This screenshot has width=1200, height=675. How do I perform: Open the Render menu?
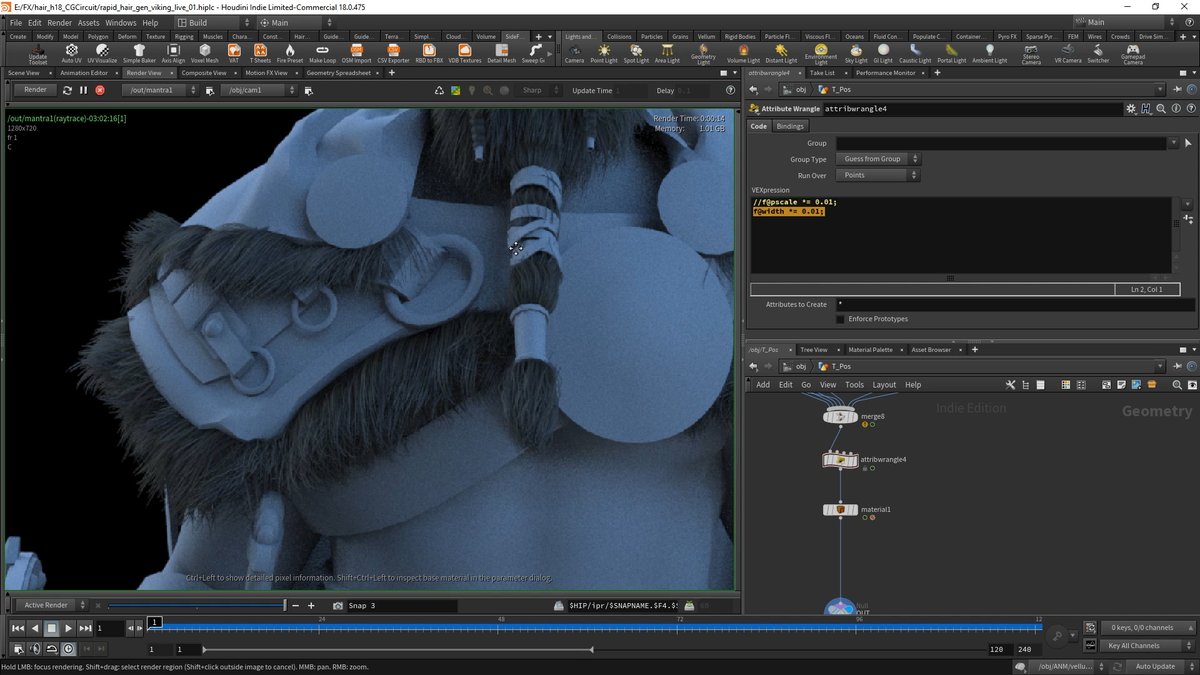click(x=59, y=22)
